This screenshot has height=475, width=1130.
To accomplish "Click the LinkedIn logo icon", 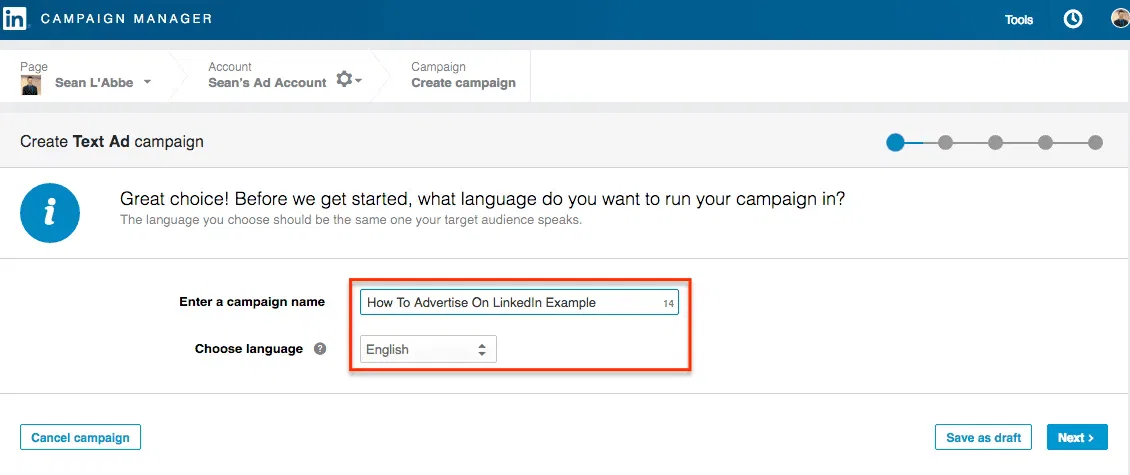I will tap(14, 19).
